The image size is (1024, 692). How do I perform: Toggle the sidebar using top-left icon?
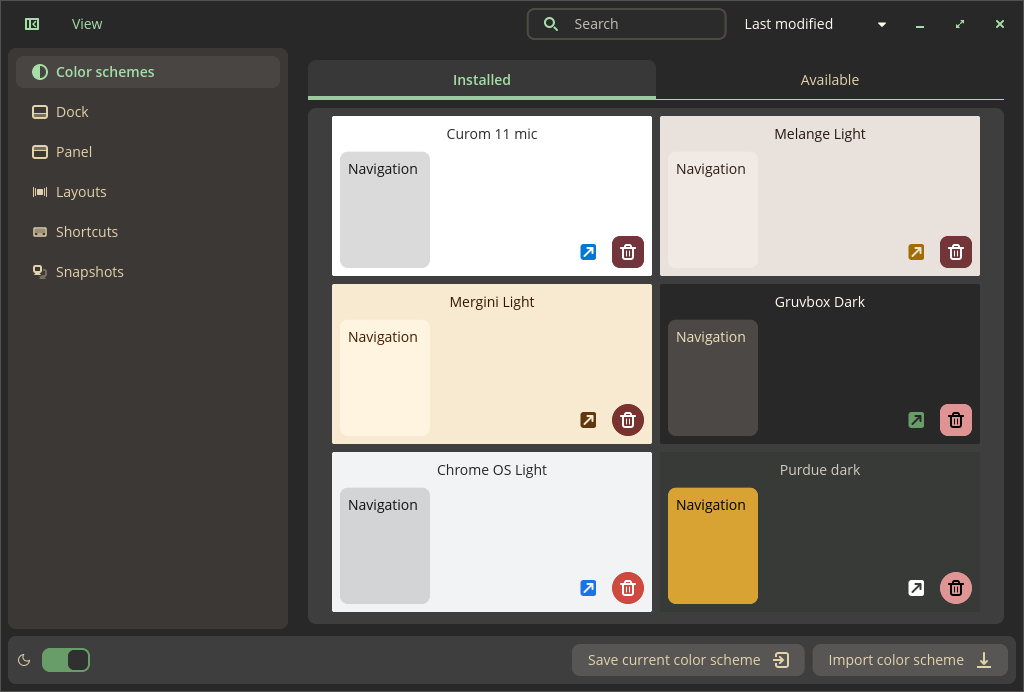point(32,24)
